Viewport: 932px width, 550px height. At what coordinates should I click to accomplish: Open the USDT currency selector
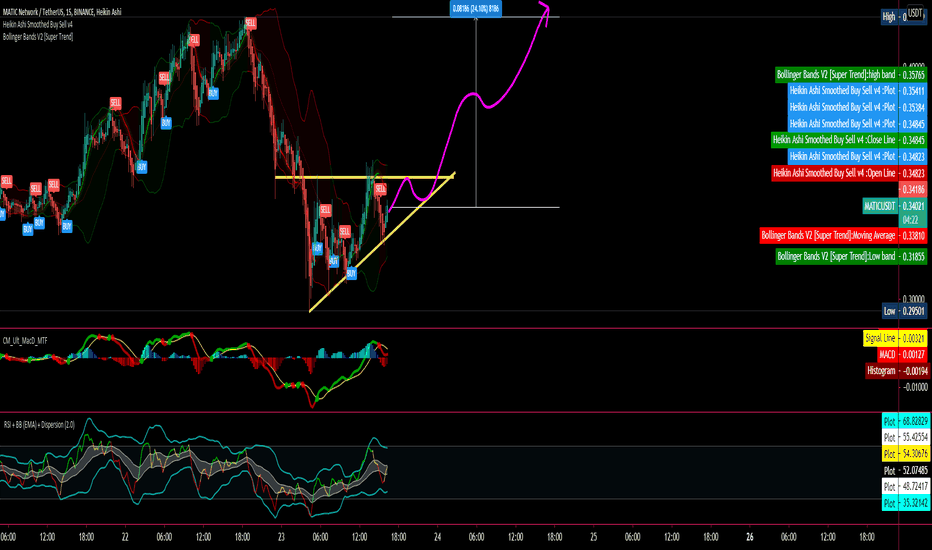(x=915, y=13)
